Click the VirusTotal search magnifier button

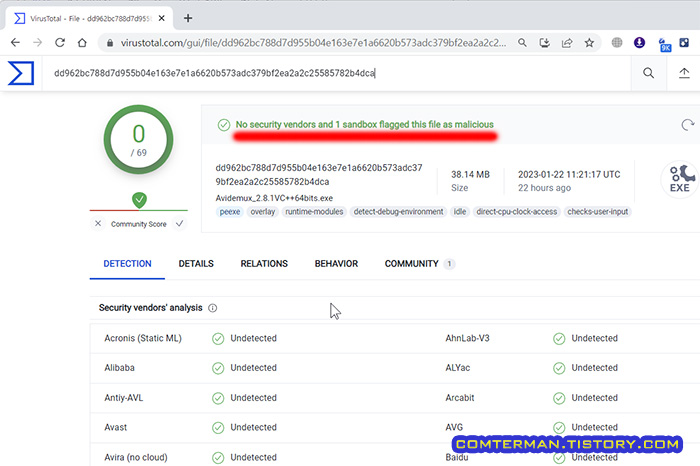(x=649, y=73)
